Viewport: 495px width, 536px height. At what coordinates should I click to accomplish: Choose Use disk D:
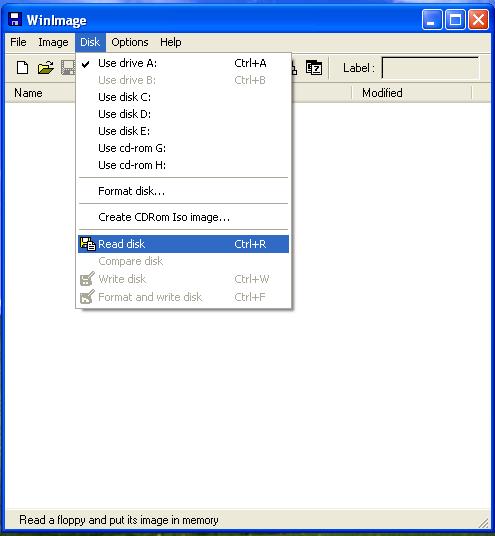pyautogui.click(x=183, y=114)
